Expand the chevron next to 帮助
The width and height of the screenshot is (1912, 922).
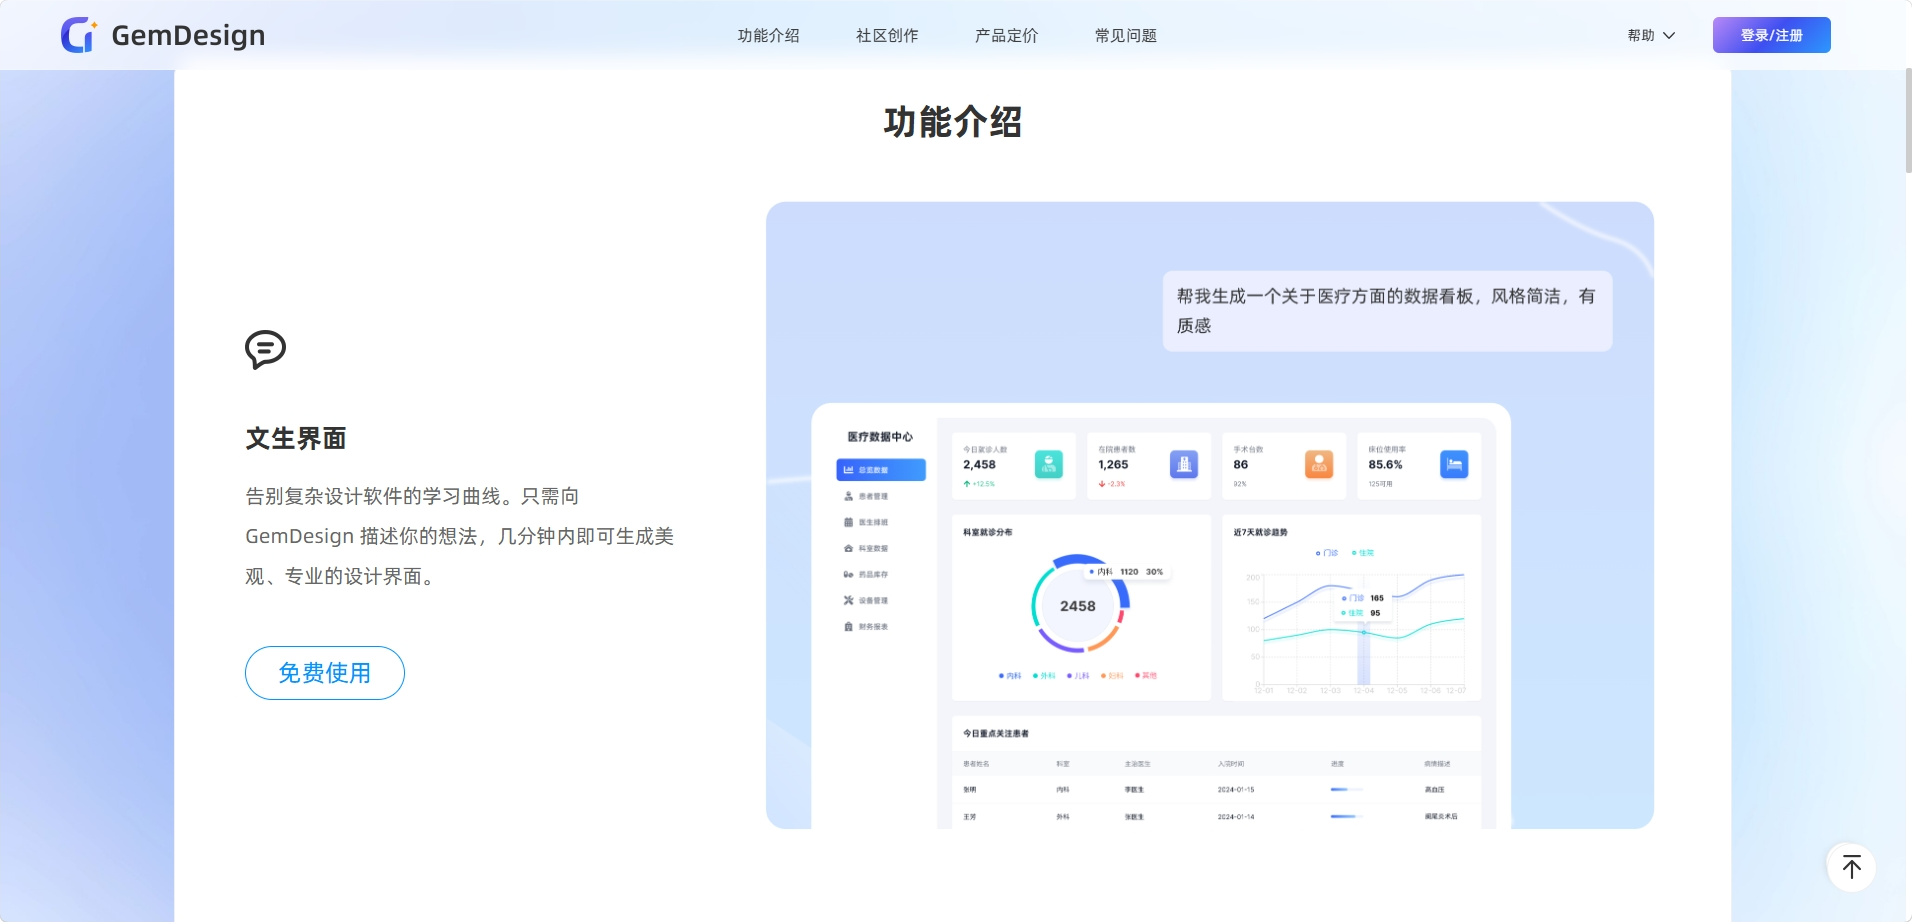click(x=1669, y=36)
